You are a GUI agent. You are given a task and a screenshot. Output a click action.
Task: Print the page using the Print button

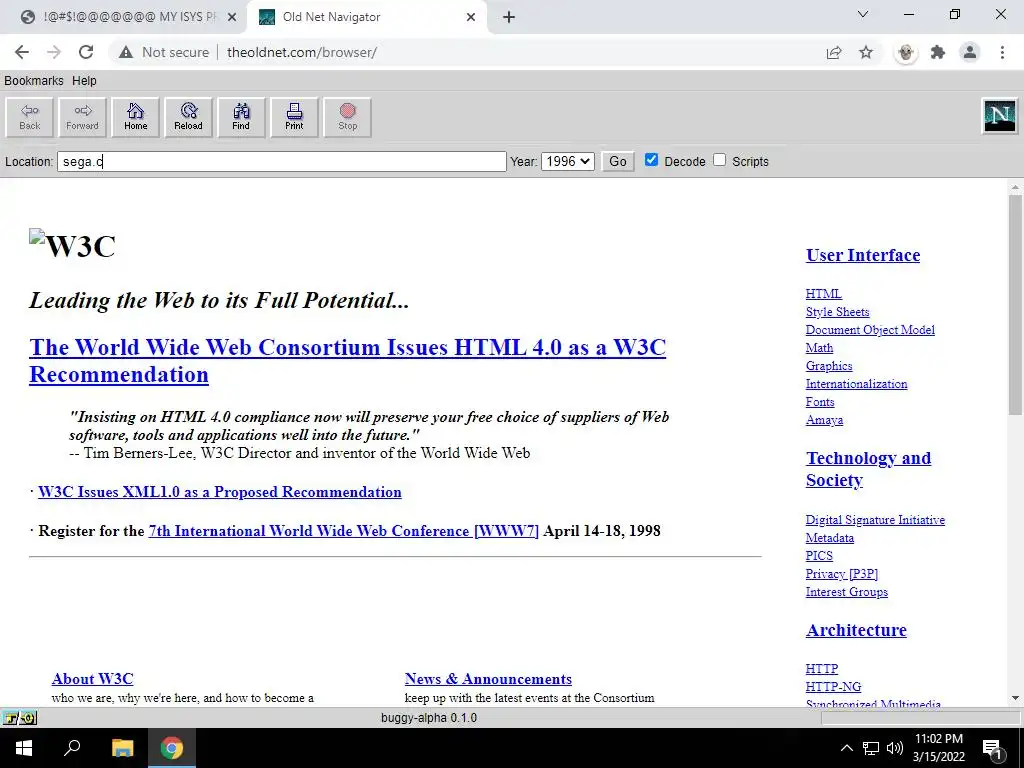tap(294, 118)
